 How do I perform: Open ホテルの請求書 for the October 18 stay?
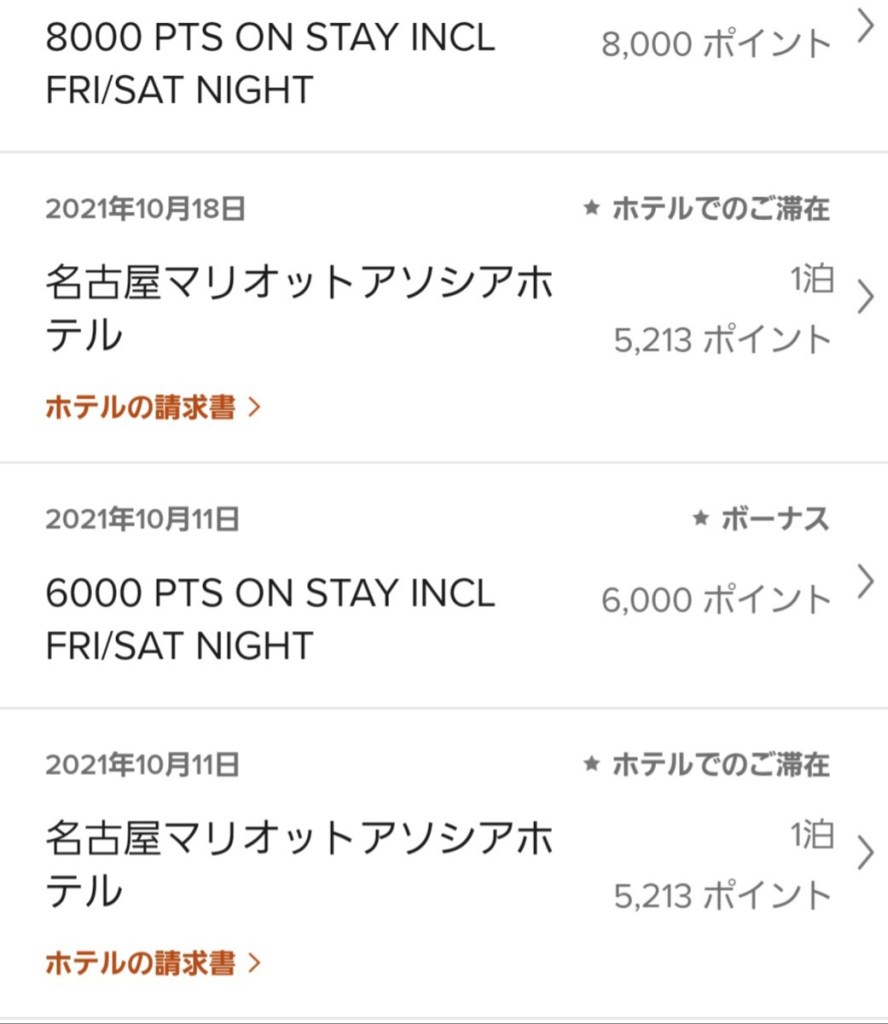(141, 408)
